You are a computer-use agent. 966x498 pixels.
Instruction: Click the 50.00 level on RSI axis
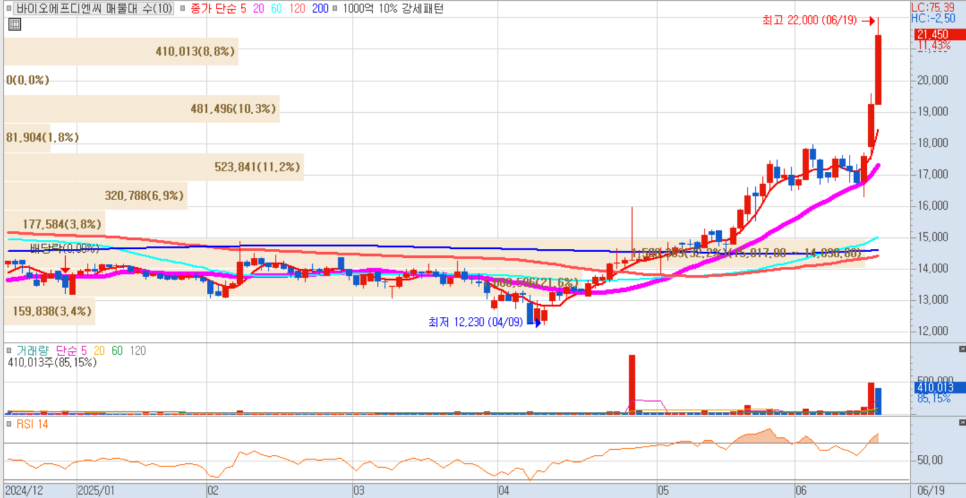tap(929, 460)
